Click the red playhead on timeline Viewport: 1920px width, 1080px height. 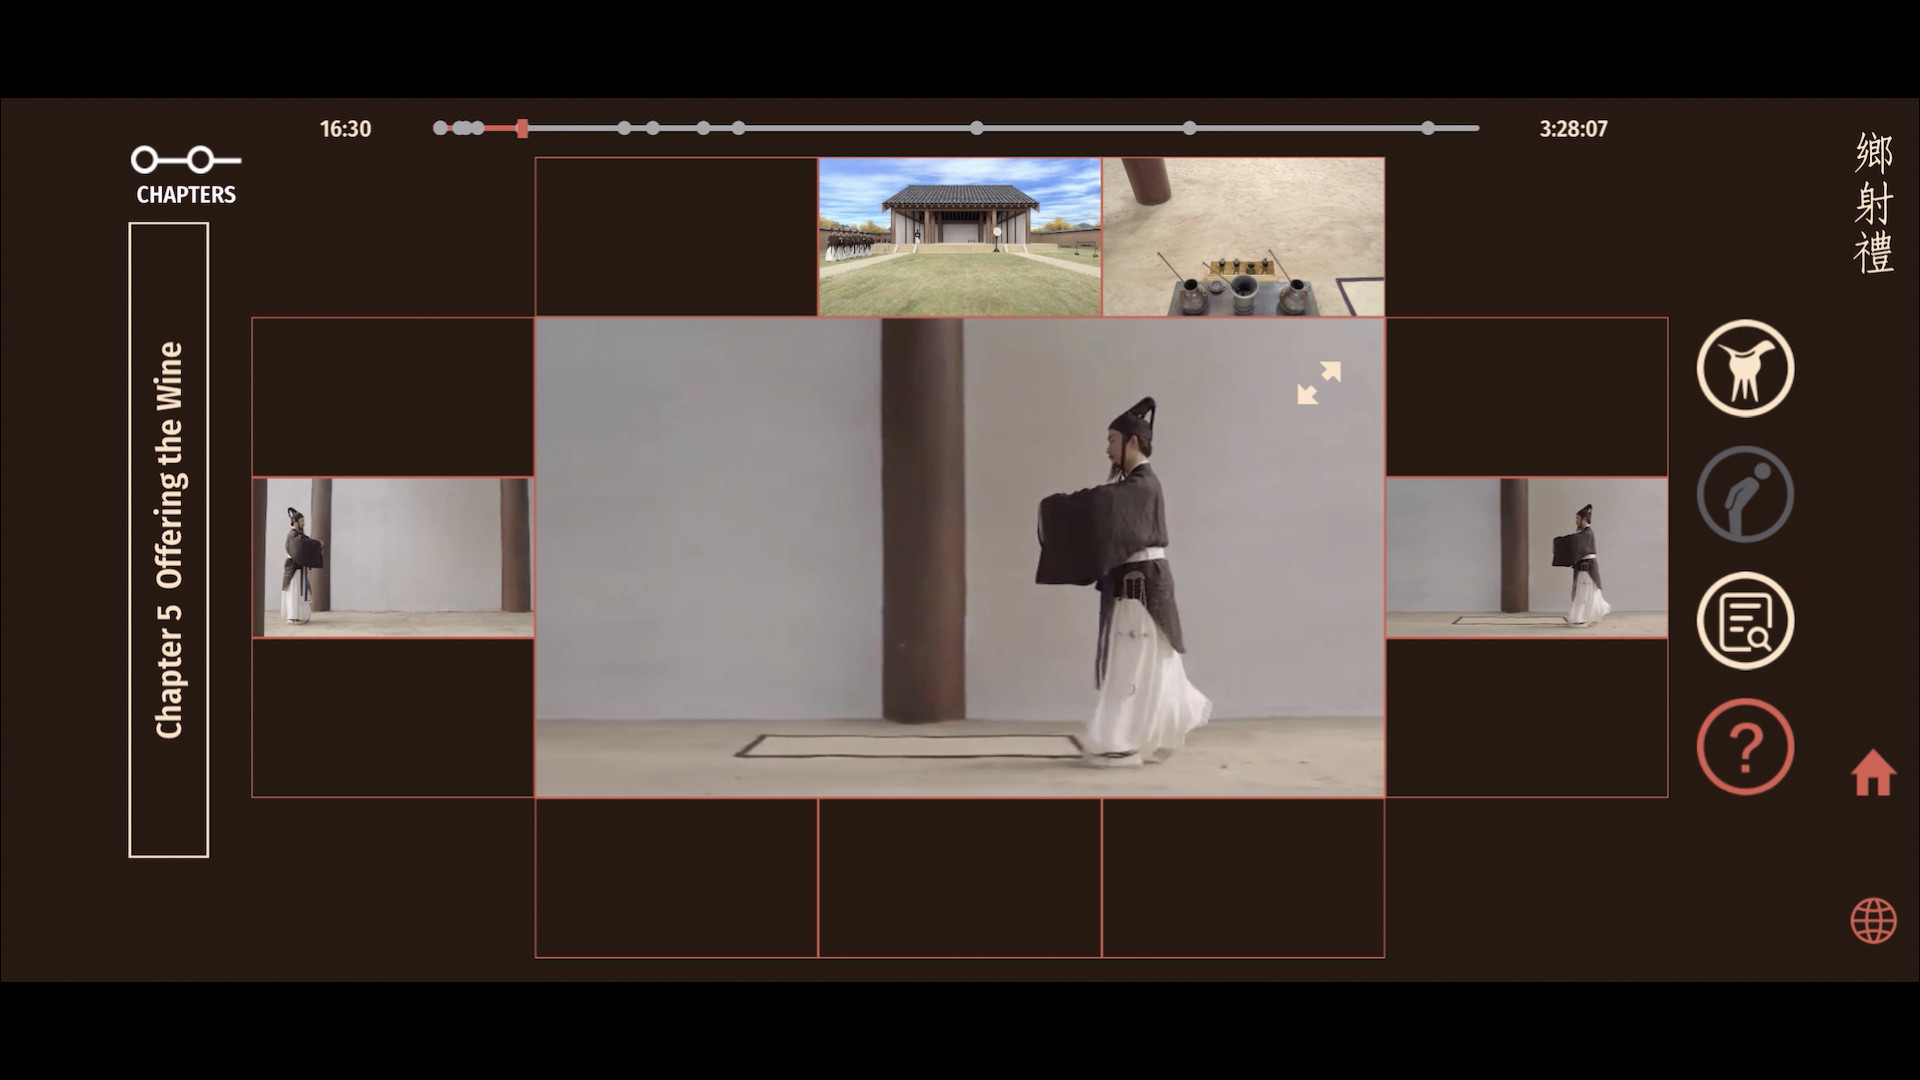[522, 128]
